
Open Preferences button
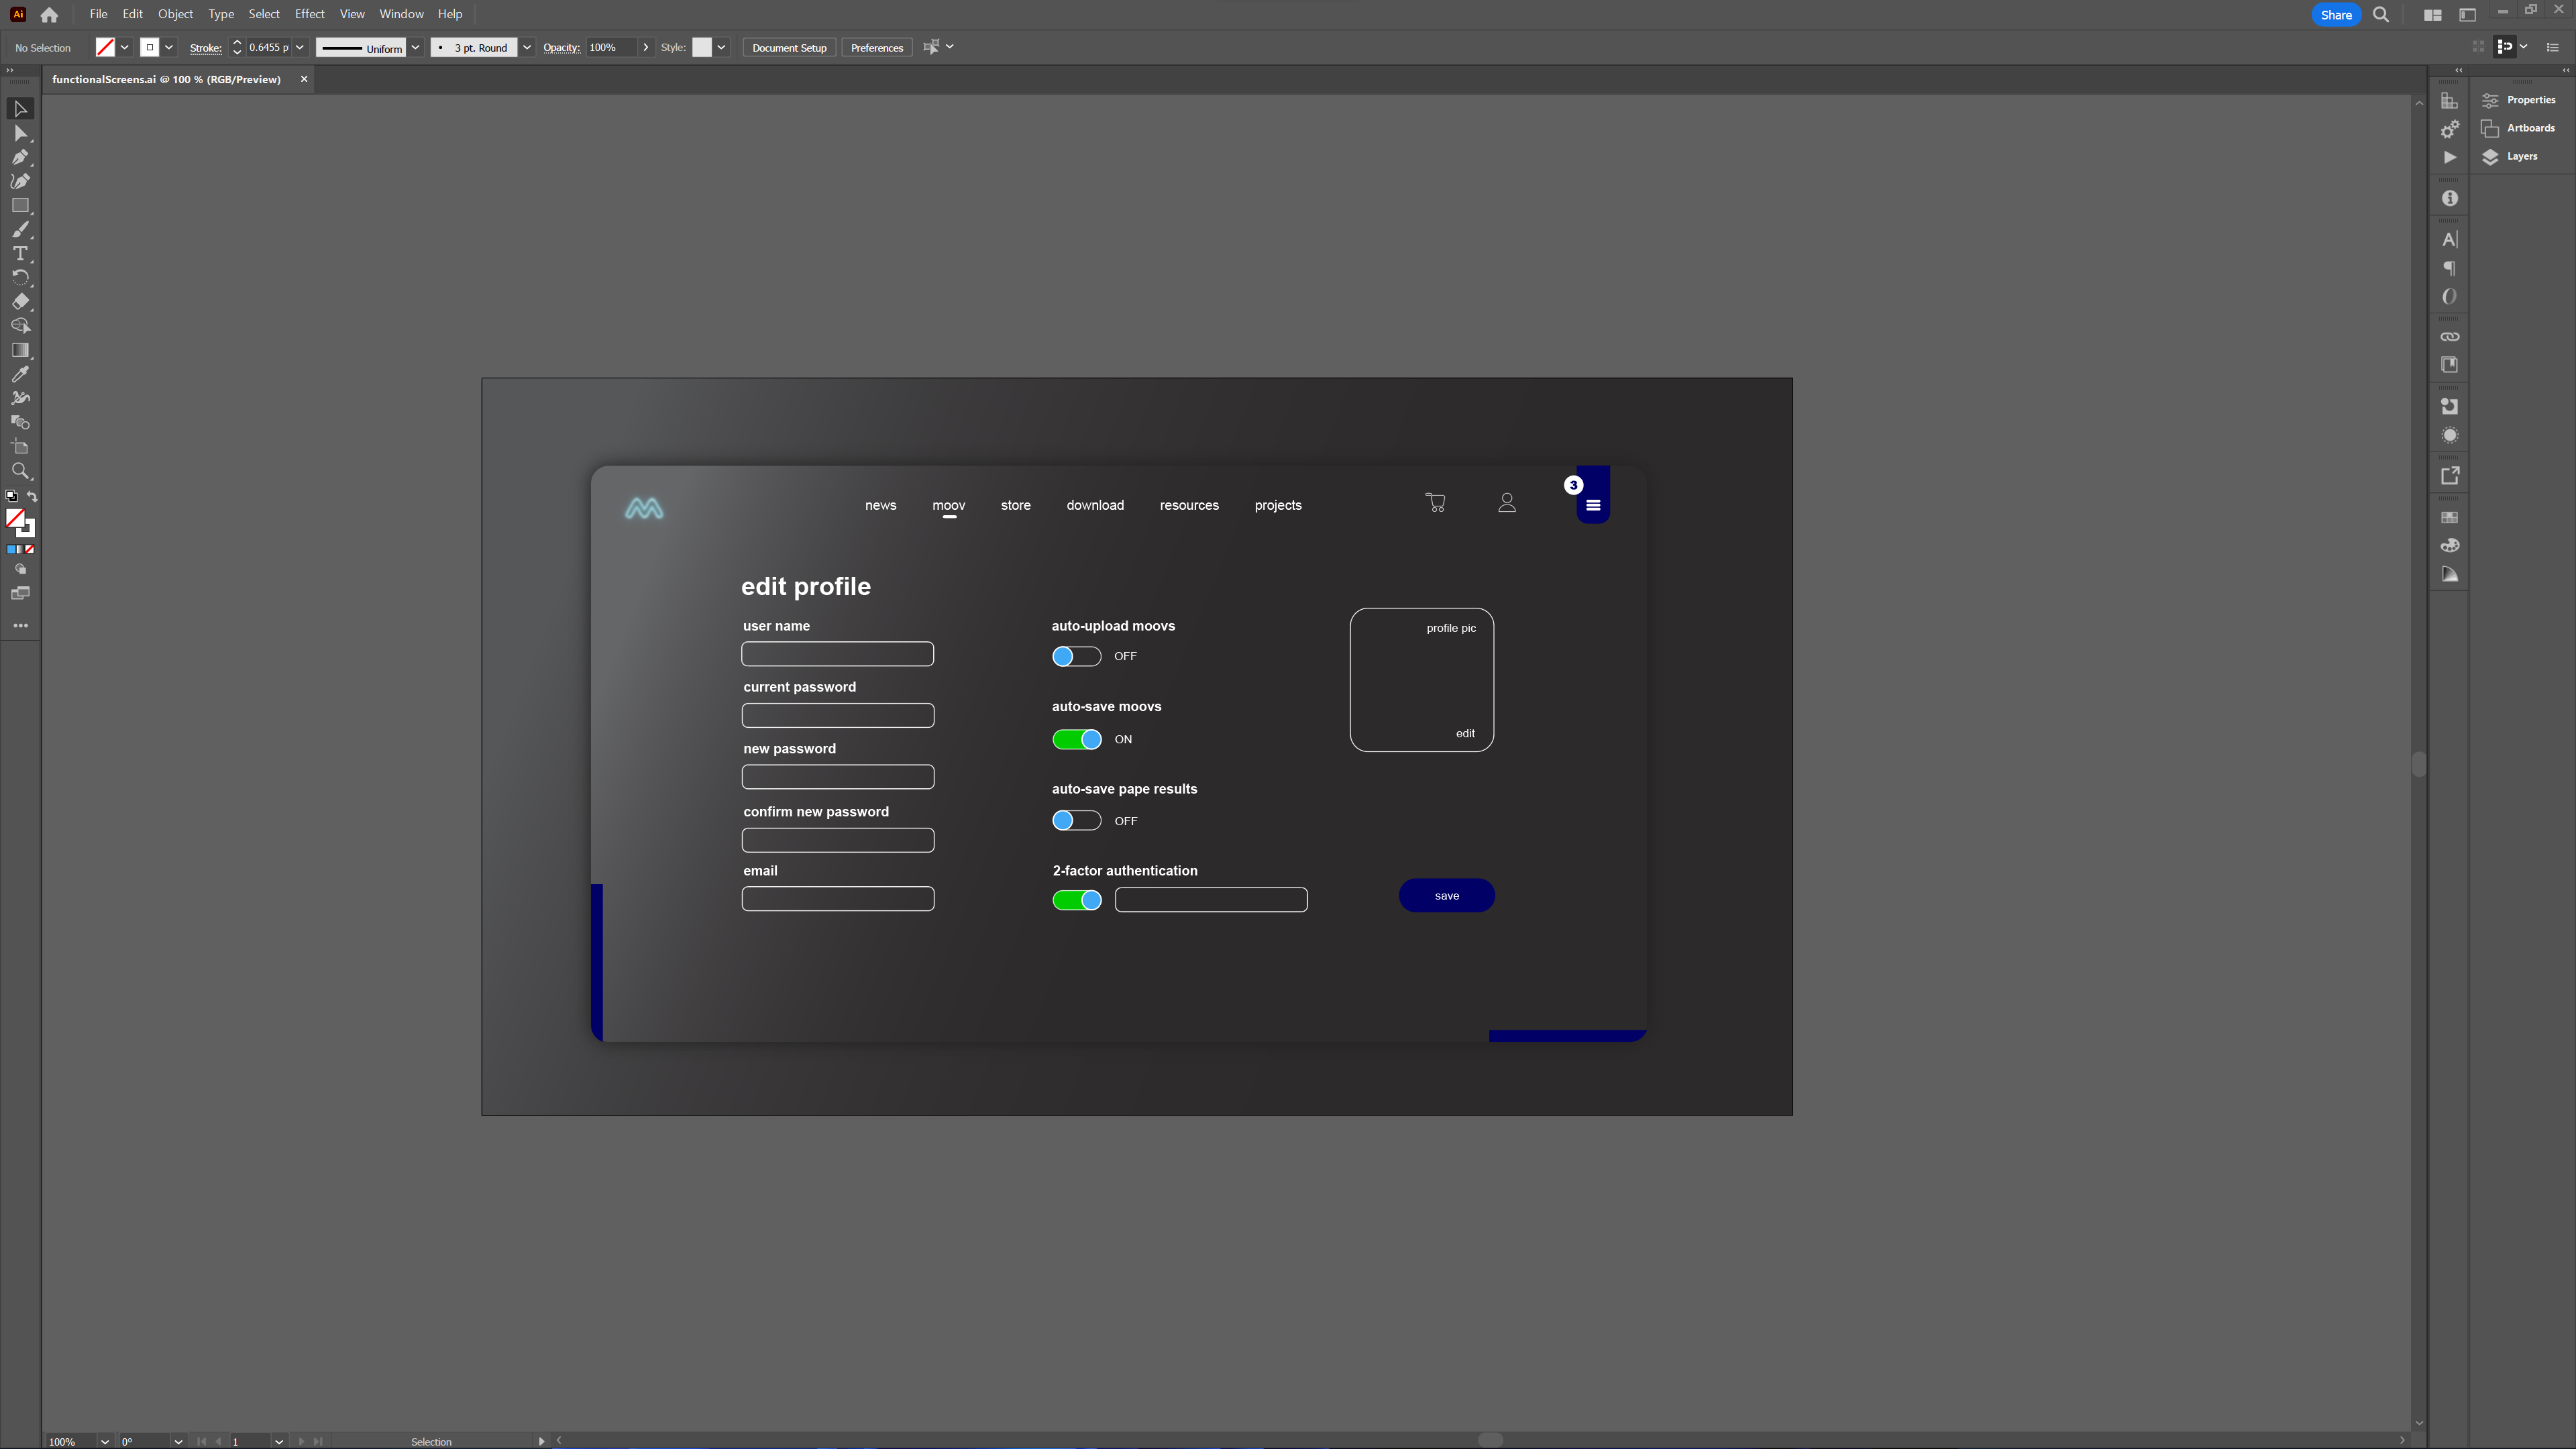(876, 47)
